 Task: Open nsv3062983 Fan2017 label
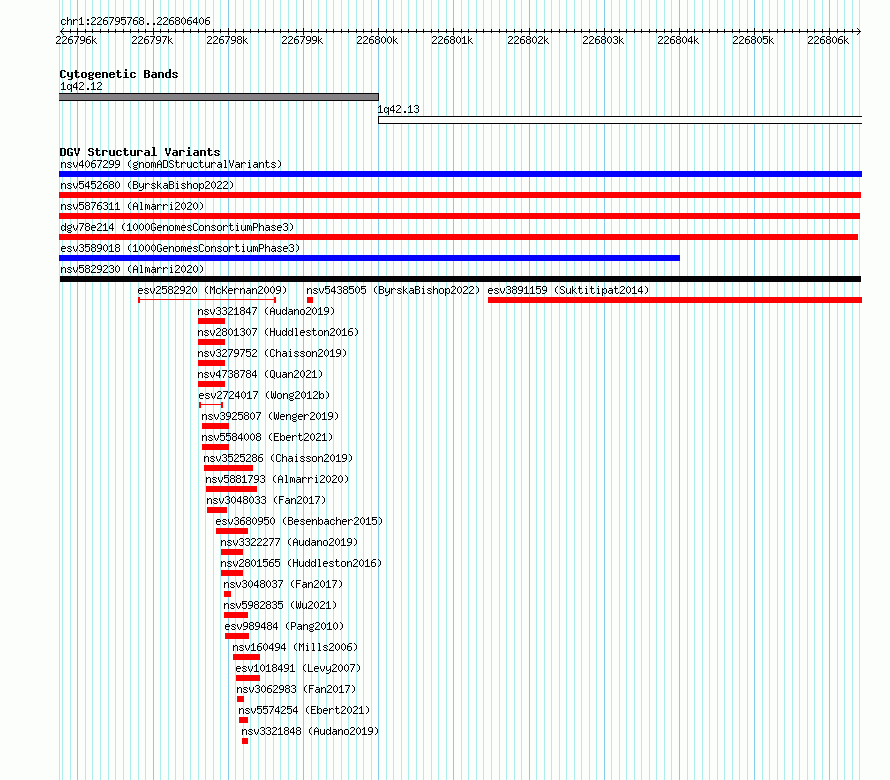tap(296, 689)
